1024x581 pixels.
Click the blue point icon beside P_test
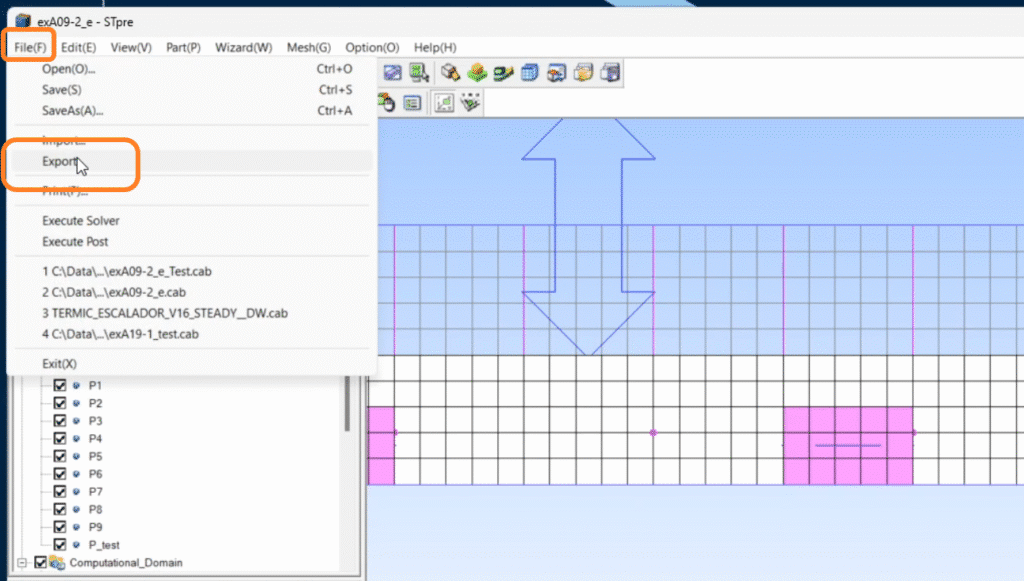(x=76, y=544)
